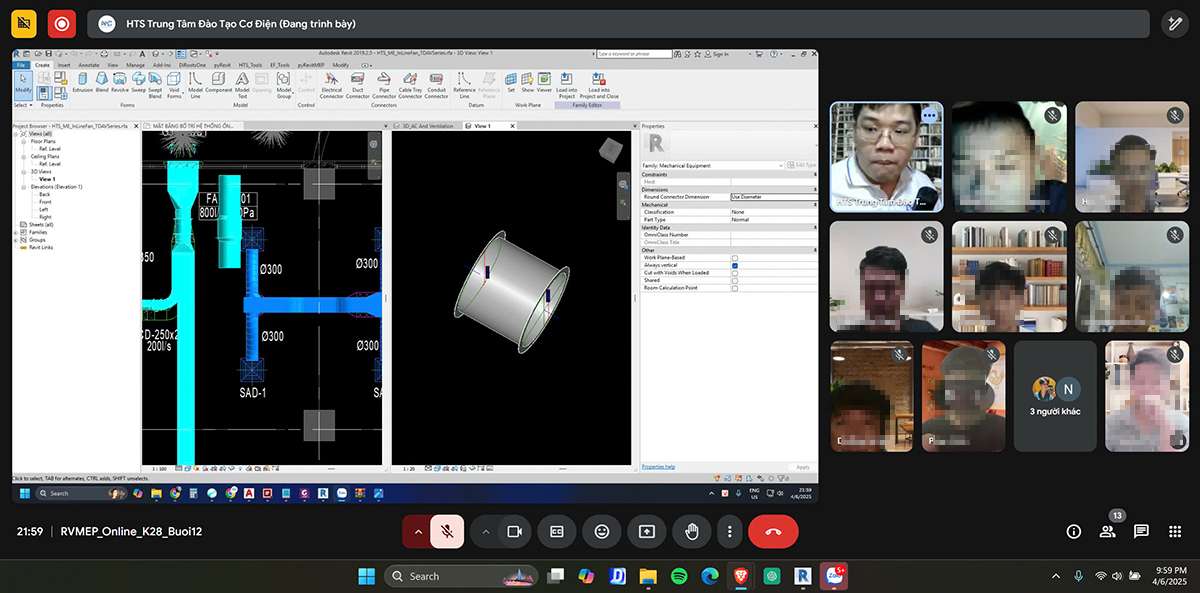Open video settings arrow beside camera
Image resolution: width=1200 pixels, height=593 pixels.
486,532
